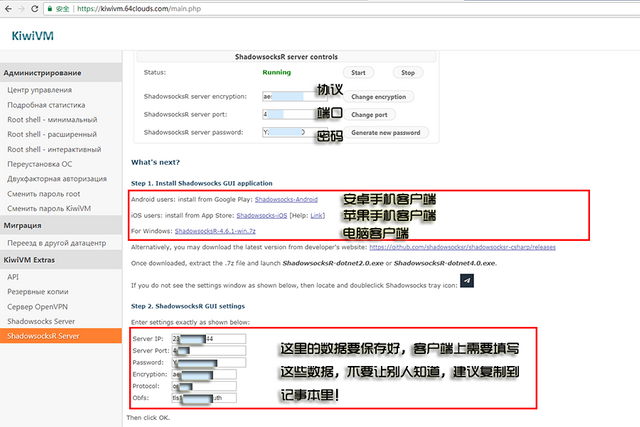Open Центр управления in sidebar
The image size is (640, 427).
point(40,90)
